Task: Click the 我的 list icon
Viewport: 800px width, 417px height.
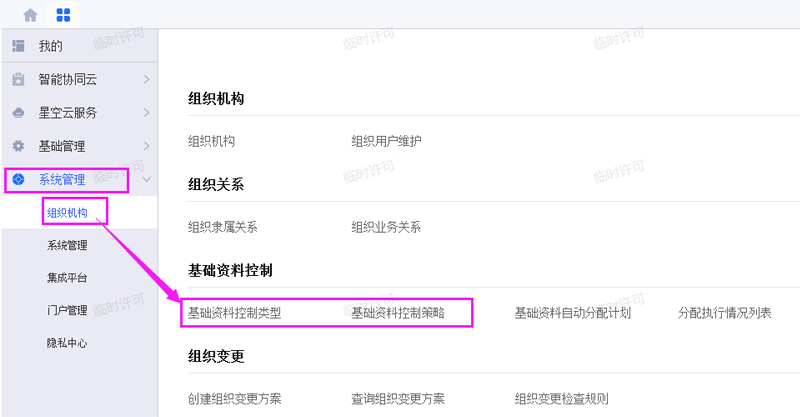Action: pos(18,46)
